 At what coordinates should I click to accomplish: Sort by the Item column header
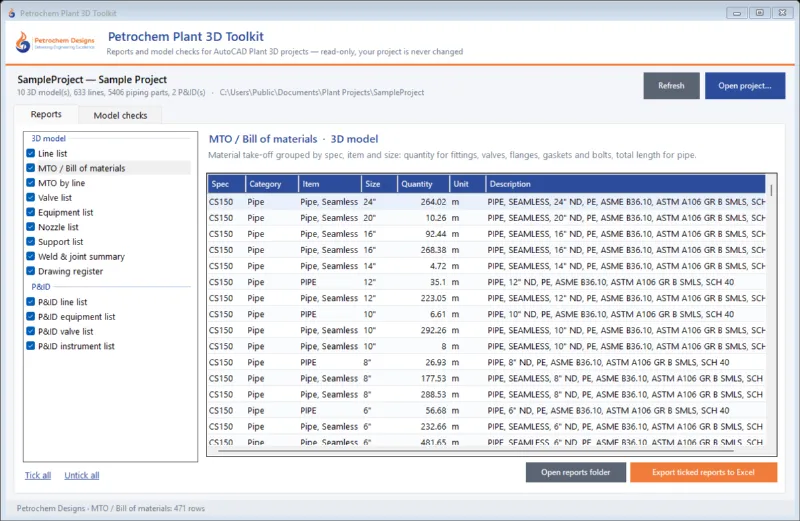330,184
